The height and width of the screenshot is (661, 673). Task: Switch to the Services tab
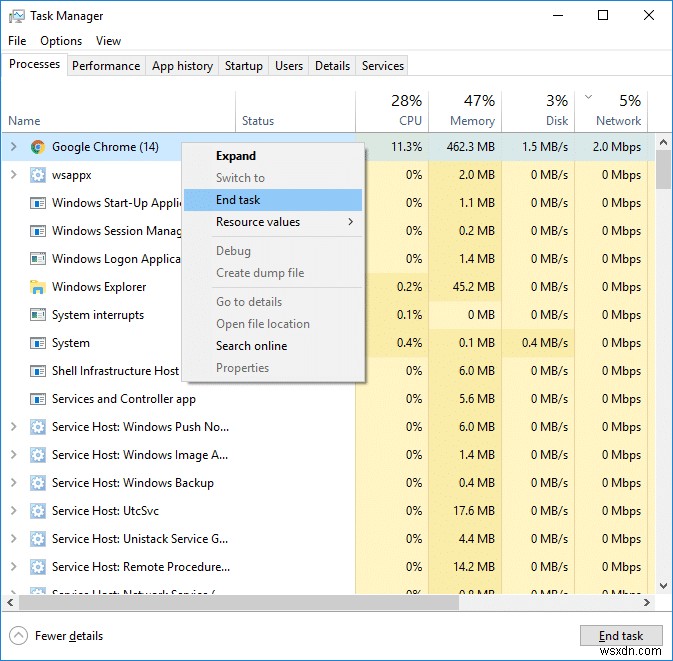(x=383, y=66)
